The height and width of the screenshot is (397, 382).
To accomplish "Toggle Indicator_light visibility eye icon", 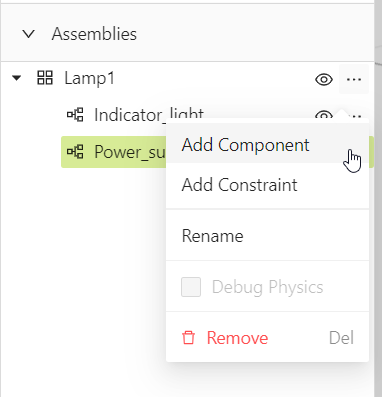I will [x=324, y=115].
